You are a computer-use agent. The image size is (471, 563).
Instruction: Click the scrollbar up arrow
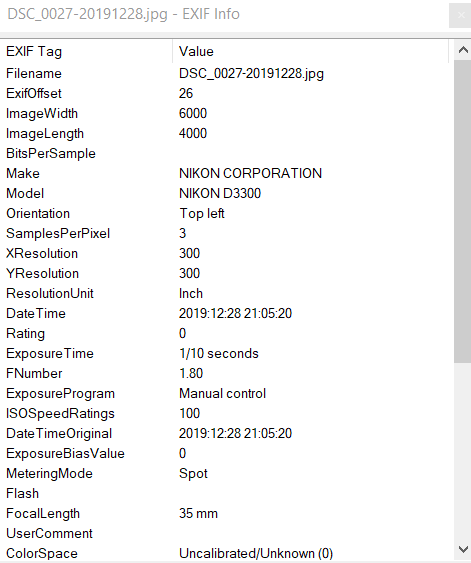click(462, 50)
